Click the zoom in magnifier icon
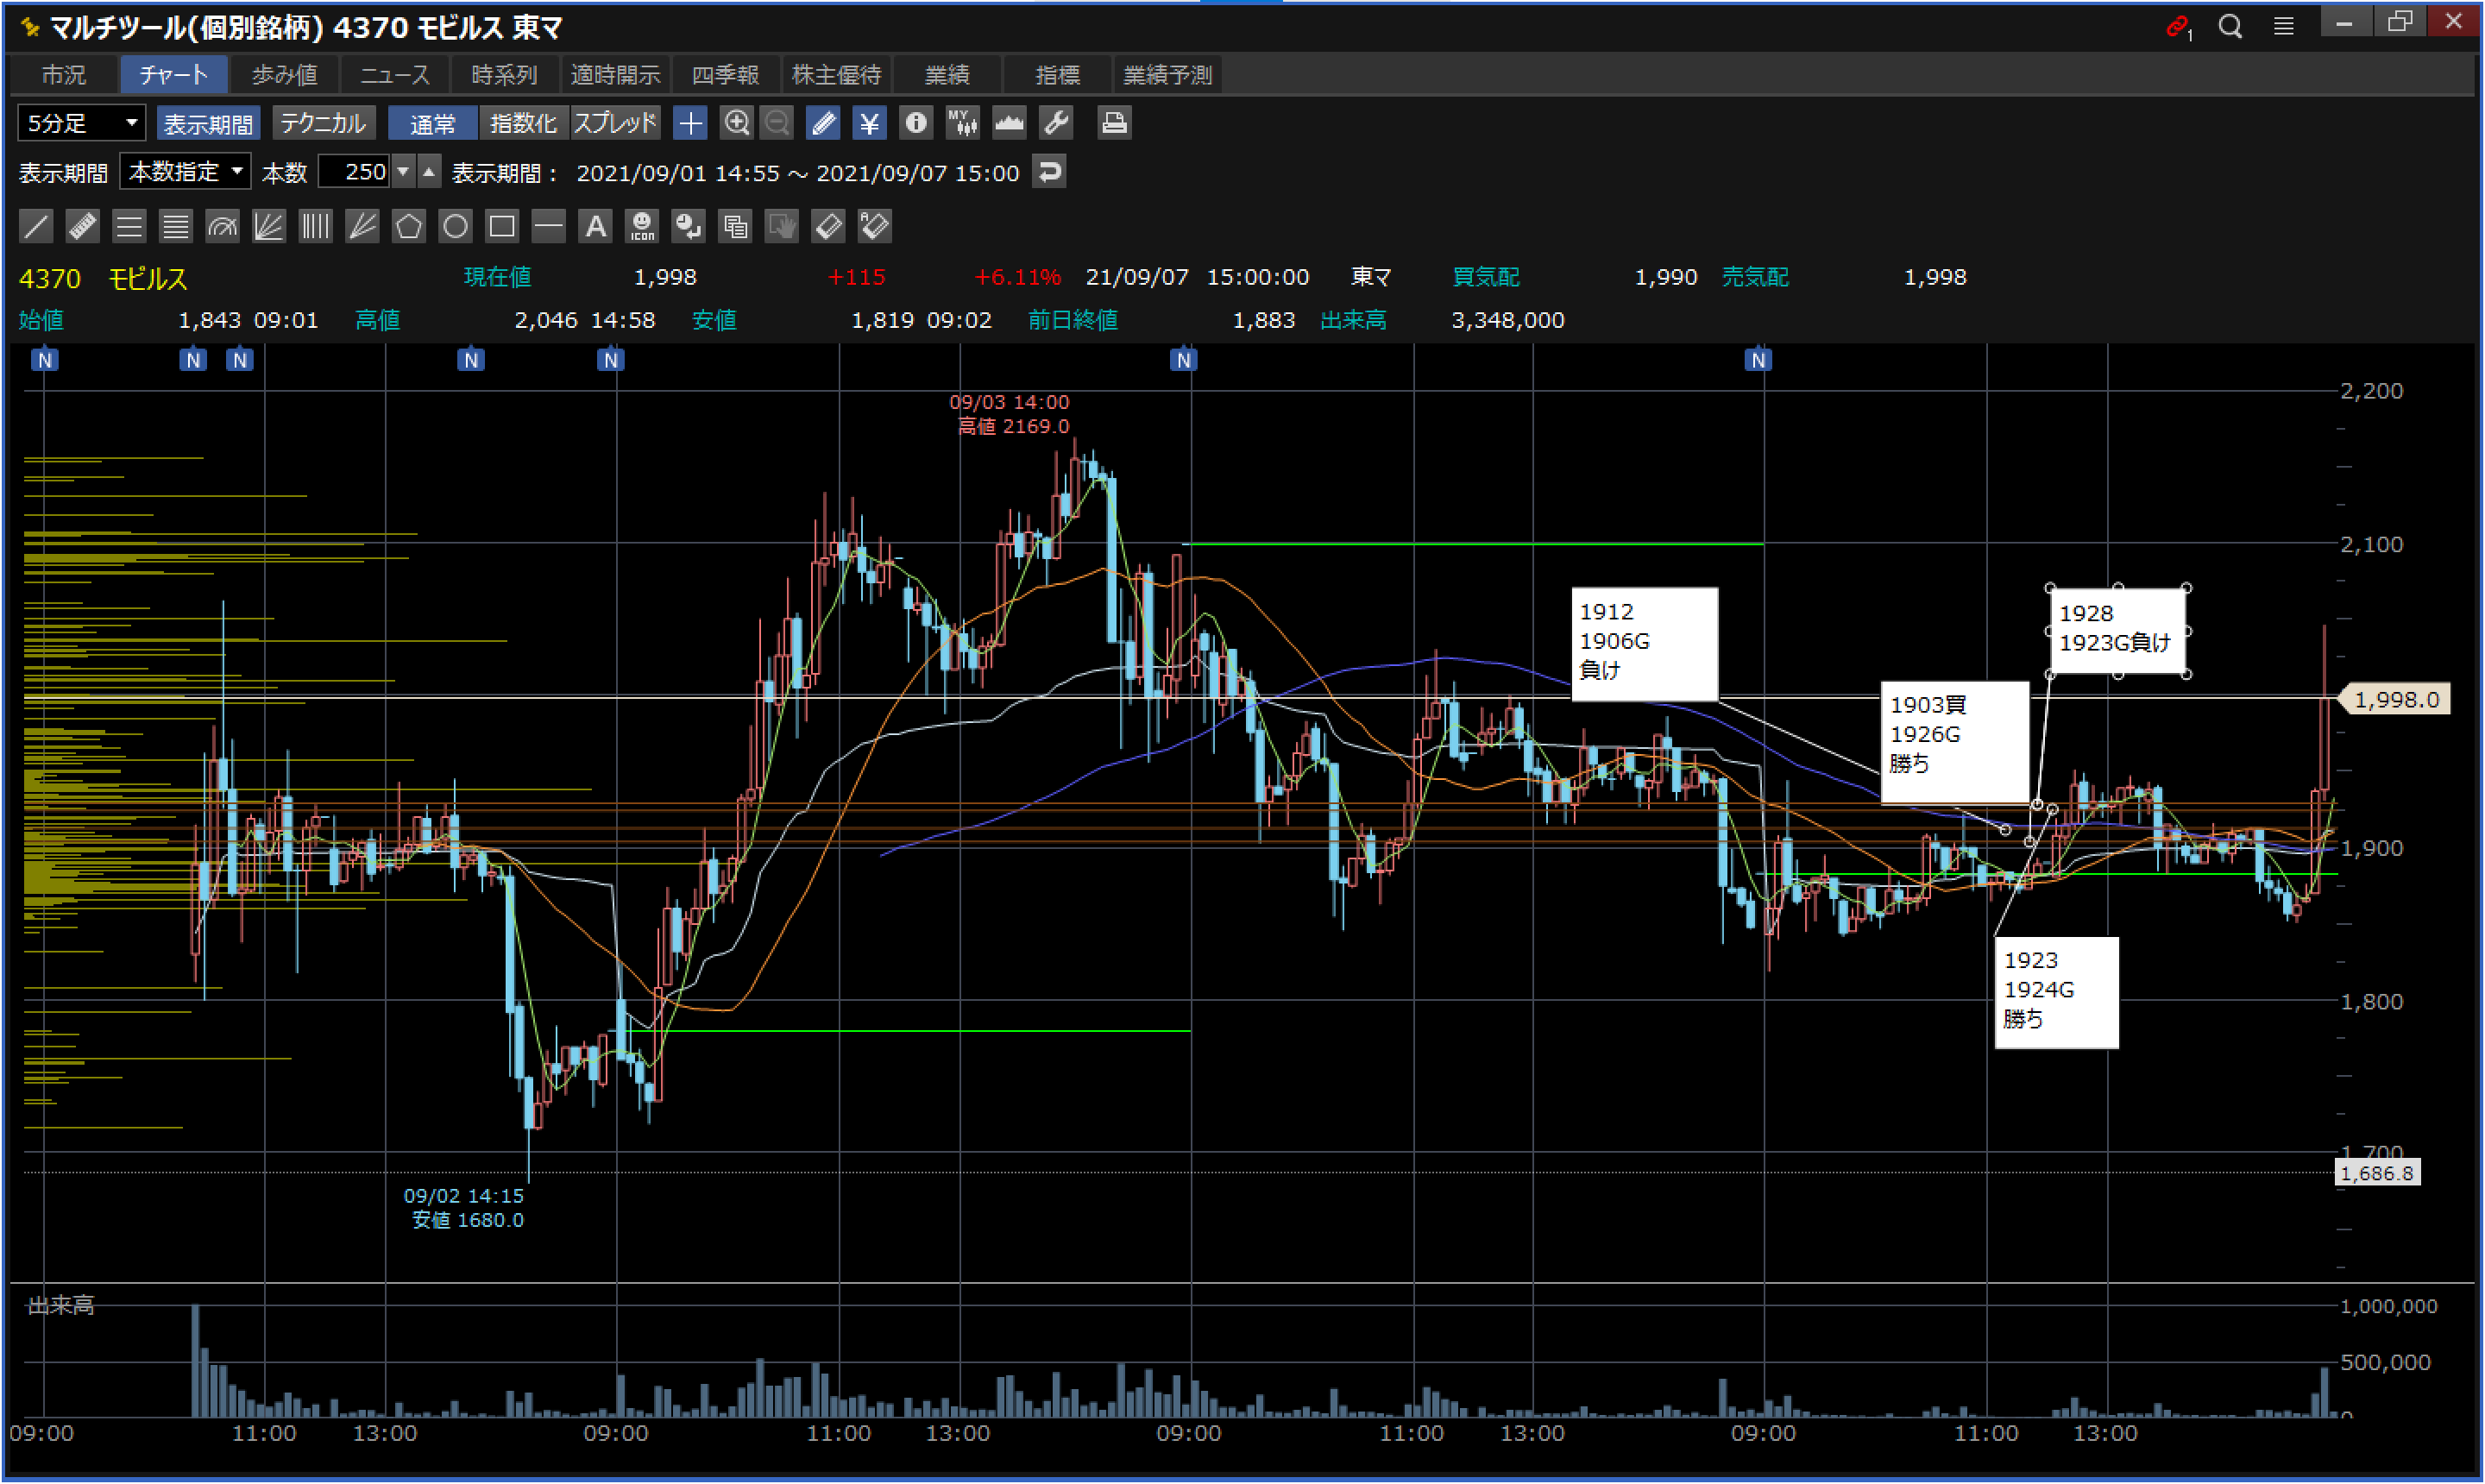2485x1484 pixels. pos(737,123)
